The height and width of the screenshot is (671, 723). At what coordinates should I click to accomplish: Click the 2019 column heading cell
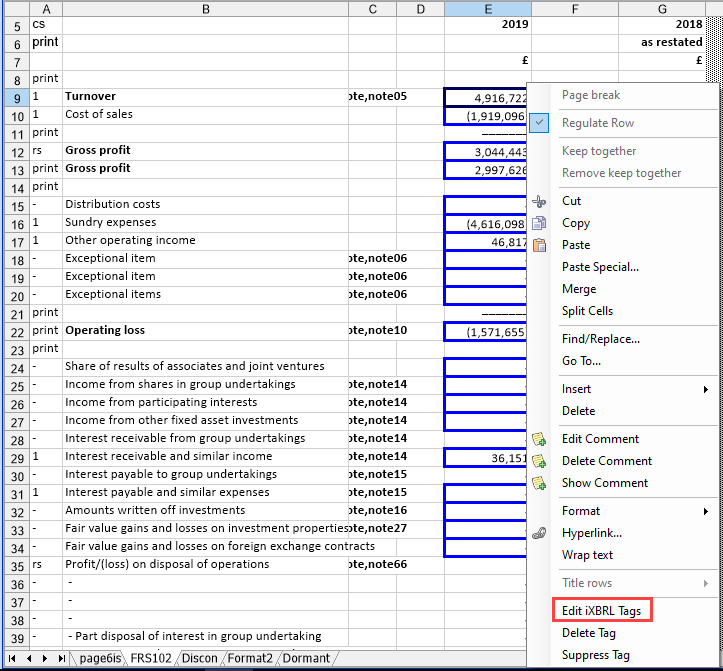(x=488, y=24)
